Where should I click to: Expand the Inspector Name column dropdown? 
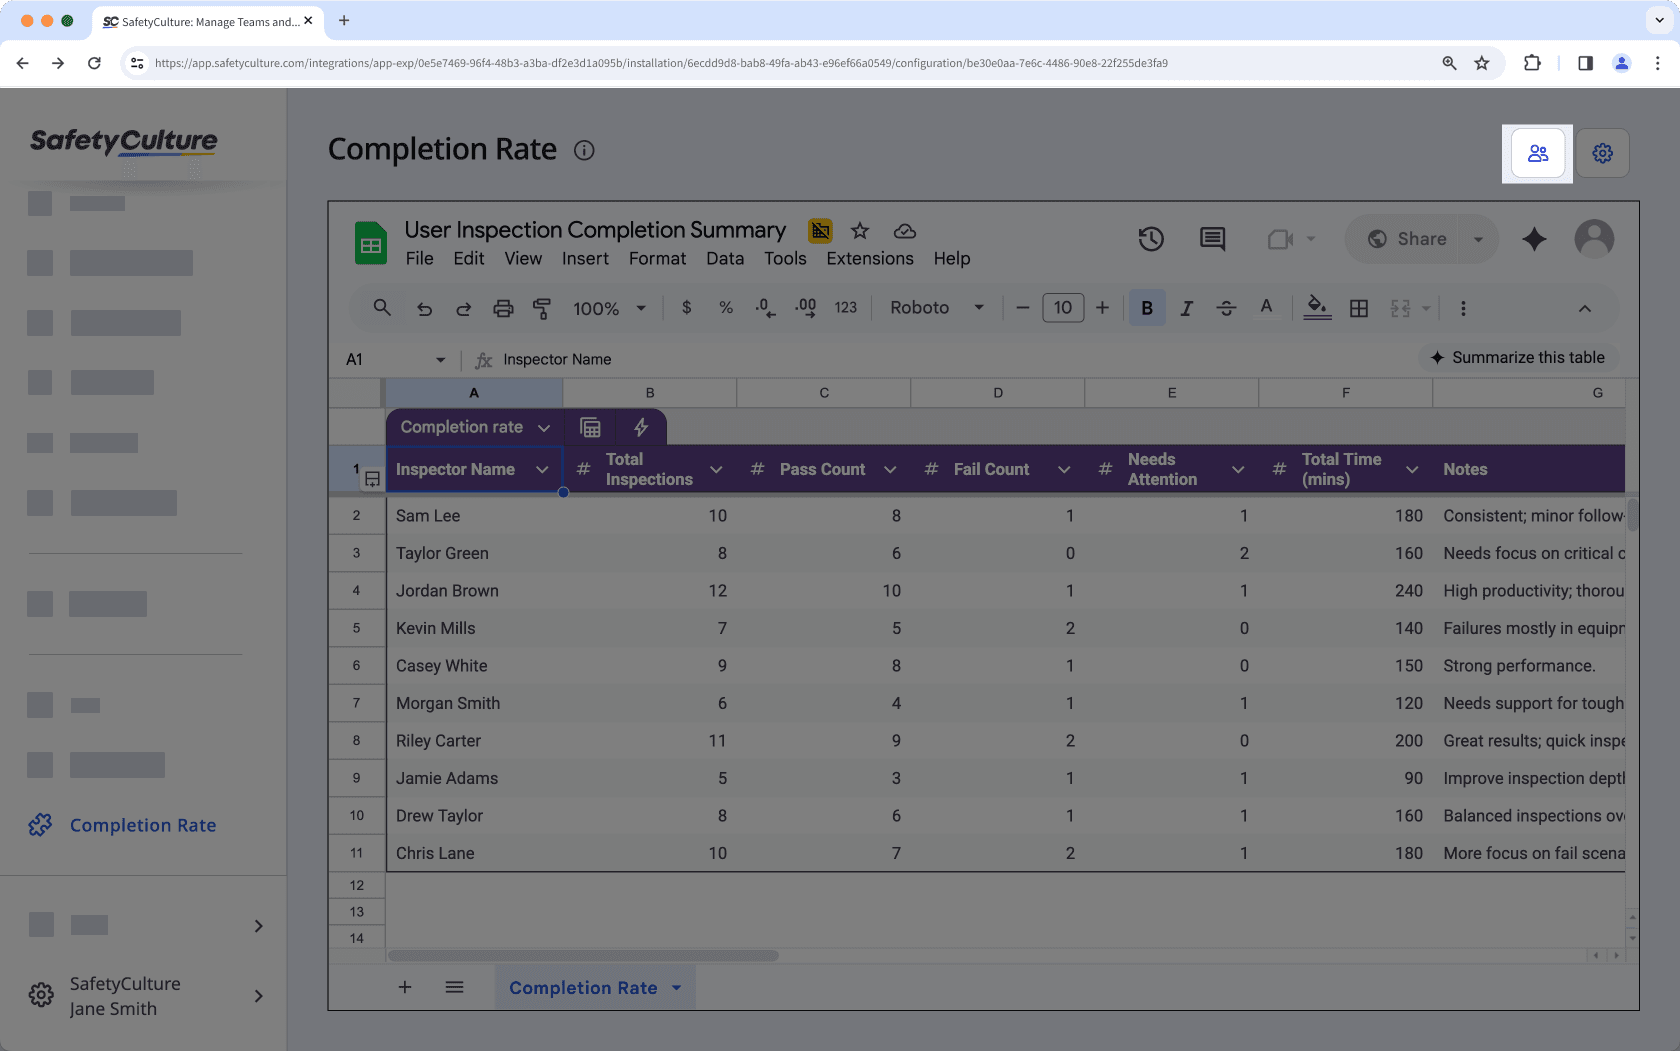click(x=543, y=468)
